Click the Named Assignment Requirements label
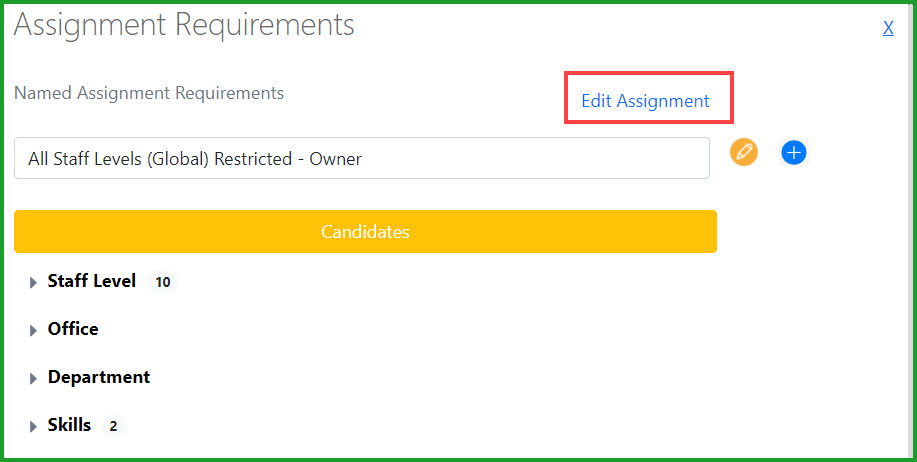The width and height of the screenshot is (917, 462). tap(149, 93)
